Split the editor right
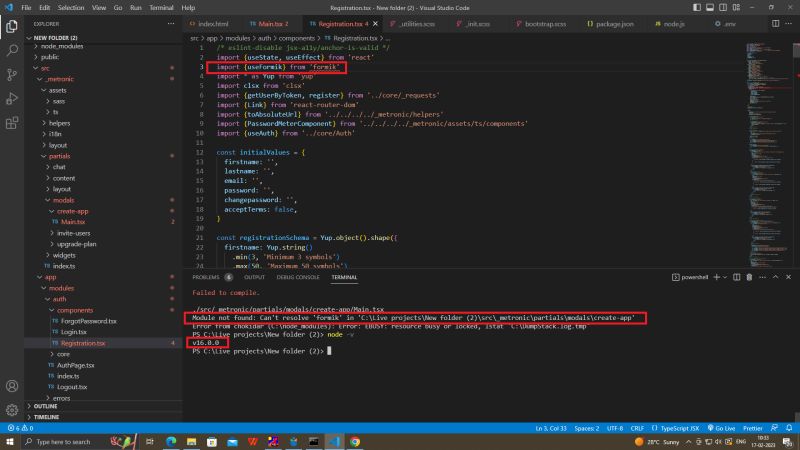The width and height of the screenshot is (800, 450). tap(776, 23)
